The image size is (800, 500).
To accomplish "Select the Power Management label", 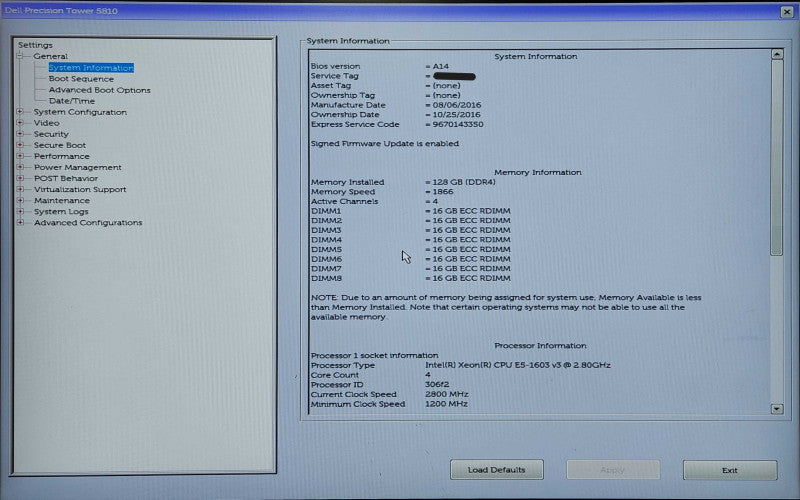I will pyautogui.click(x=78, y=167).
